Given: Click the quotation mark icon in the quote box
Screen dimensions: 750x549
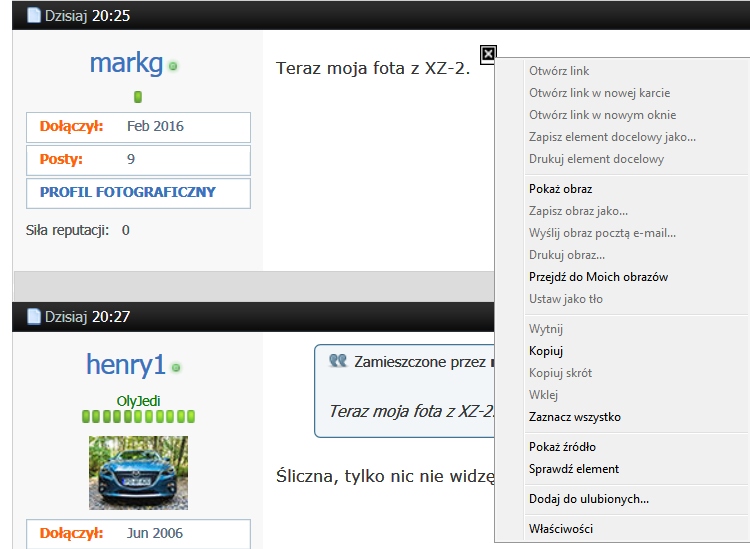Looking at the screenshot, I should click(338, 361).
